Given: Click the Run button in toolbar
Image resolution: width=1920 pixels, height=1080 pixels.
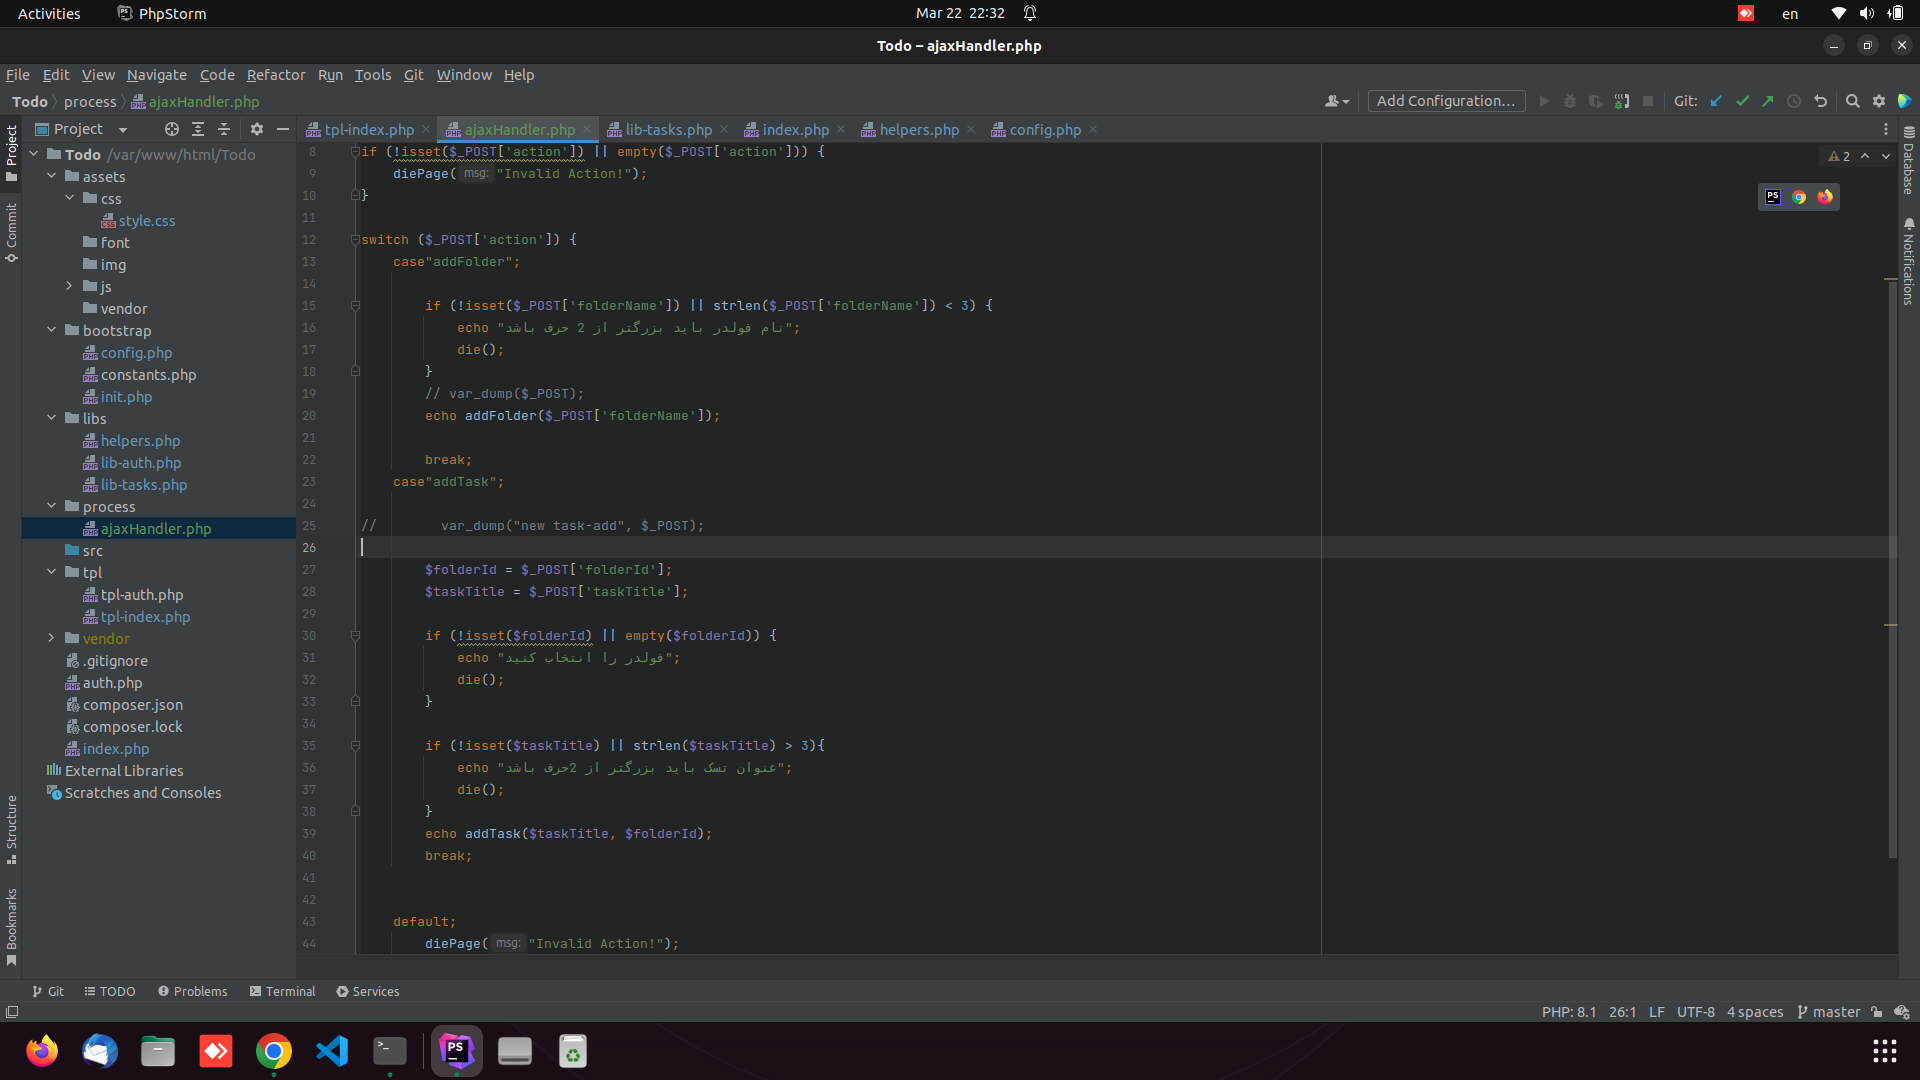Looking at the screenshot, I should tap(1543, 102).
